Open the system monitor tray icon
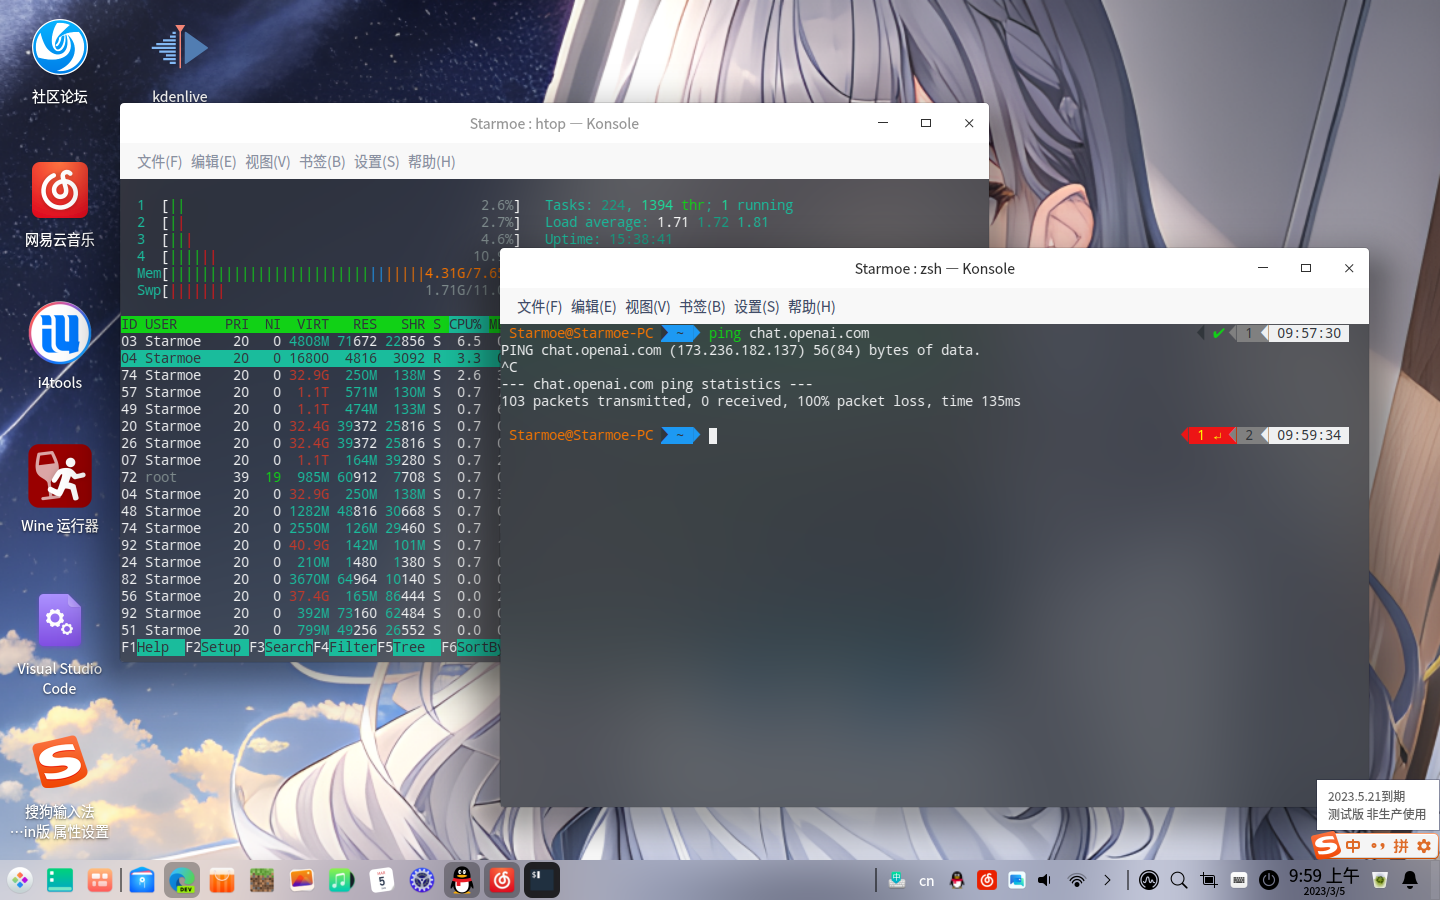1440x900 pixels. [1149, 880]
